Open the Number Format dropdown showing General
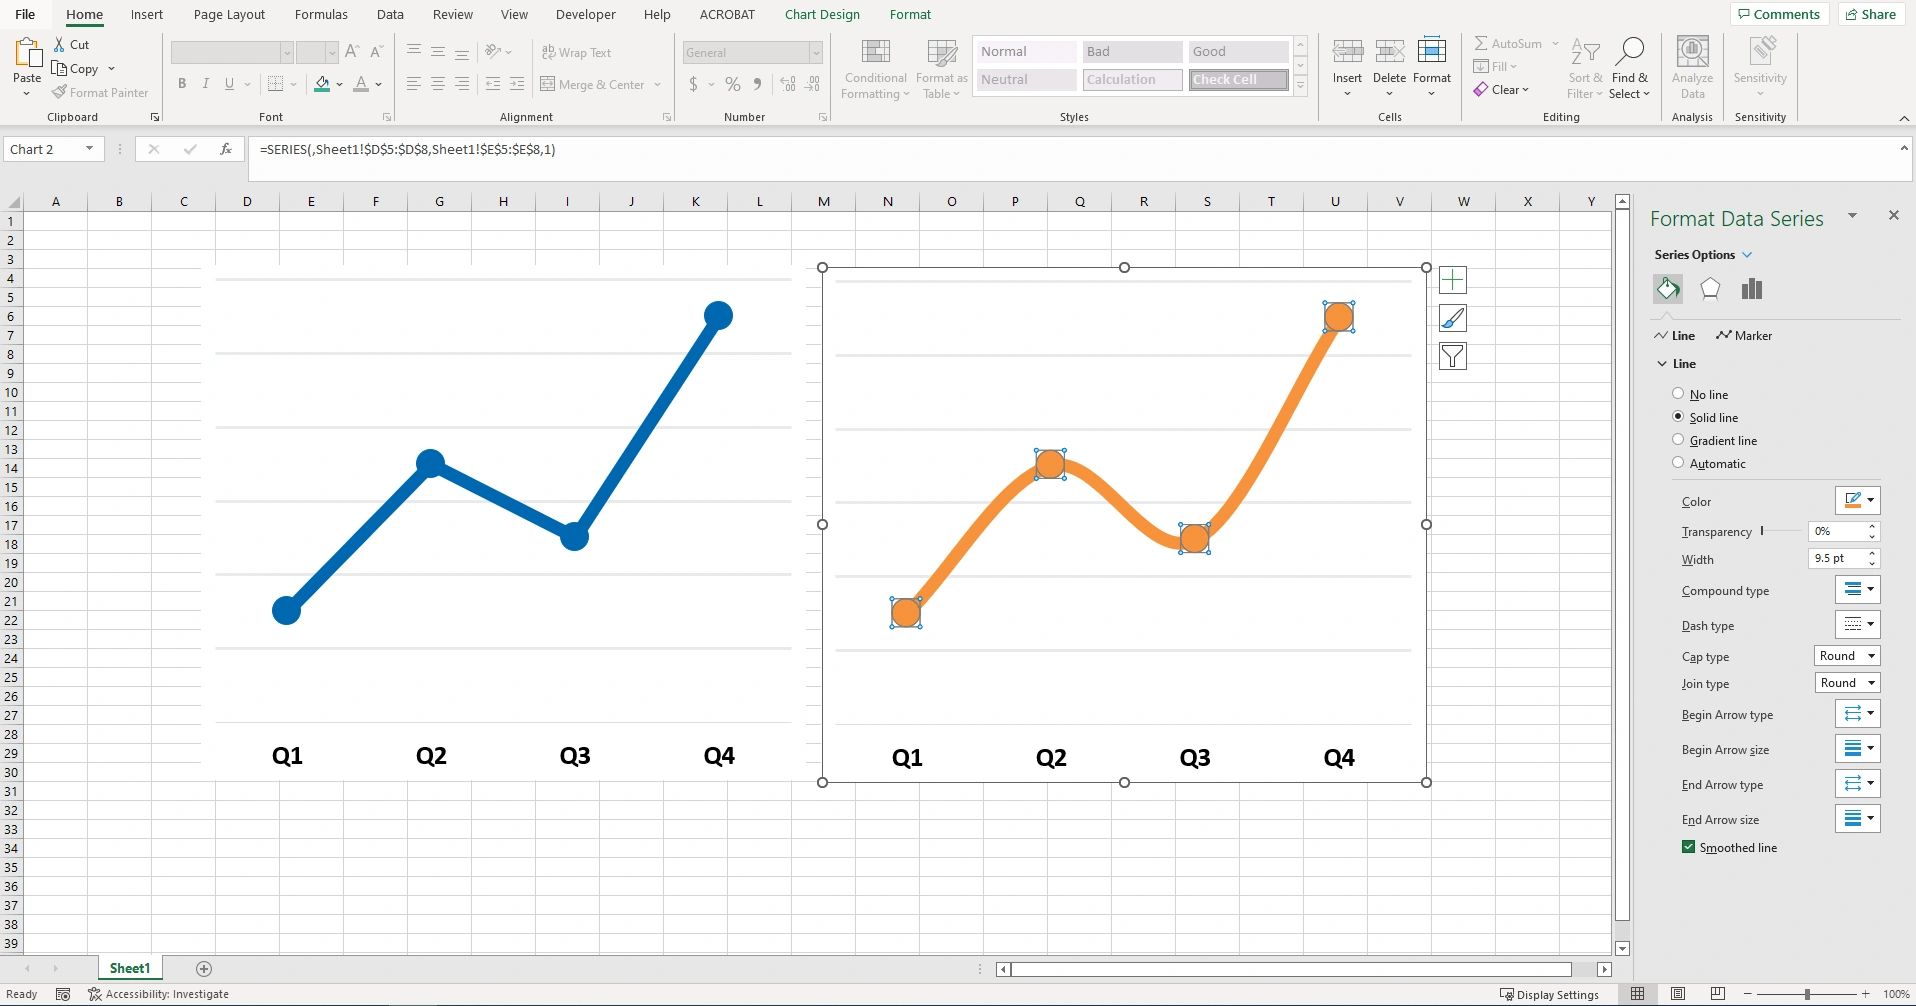 751,51
